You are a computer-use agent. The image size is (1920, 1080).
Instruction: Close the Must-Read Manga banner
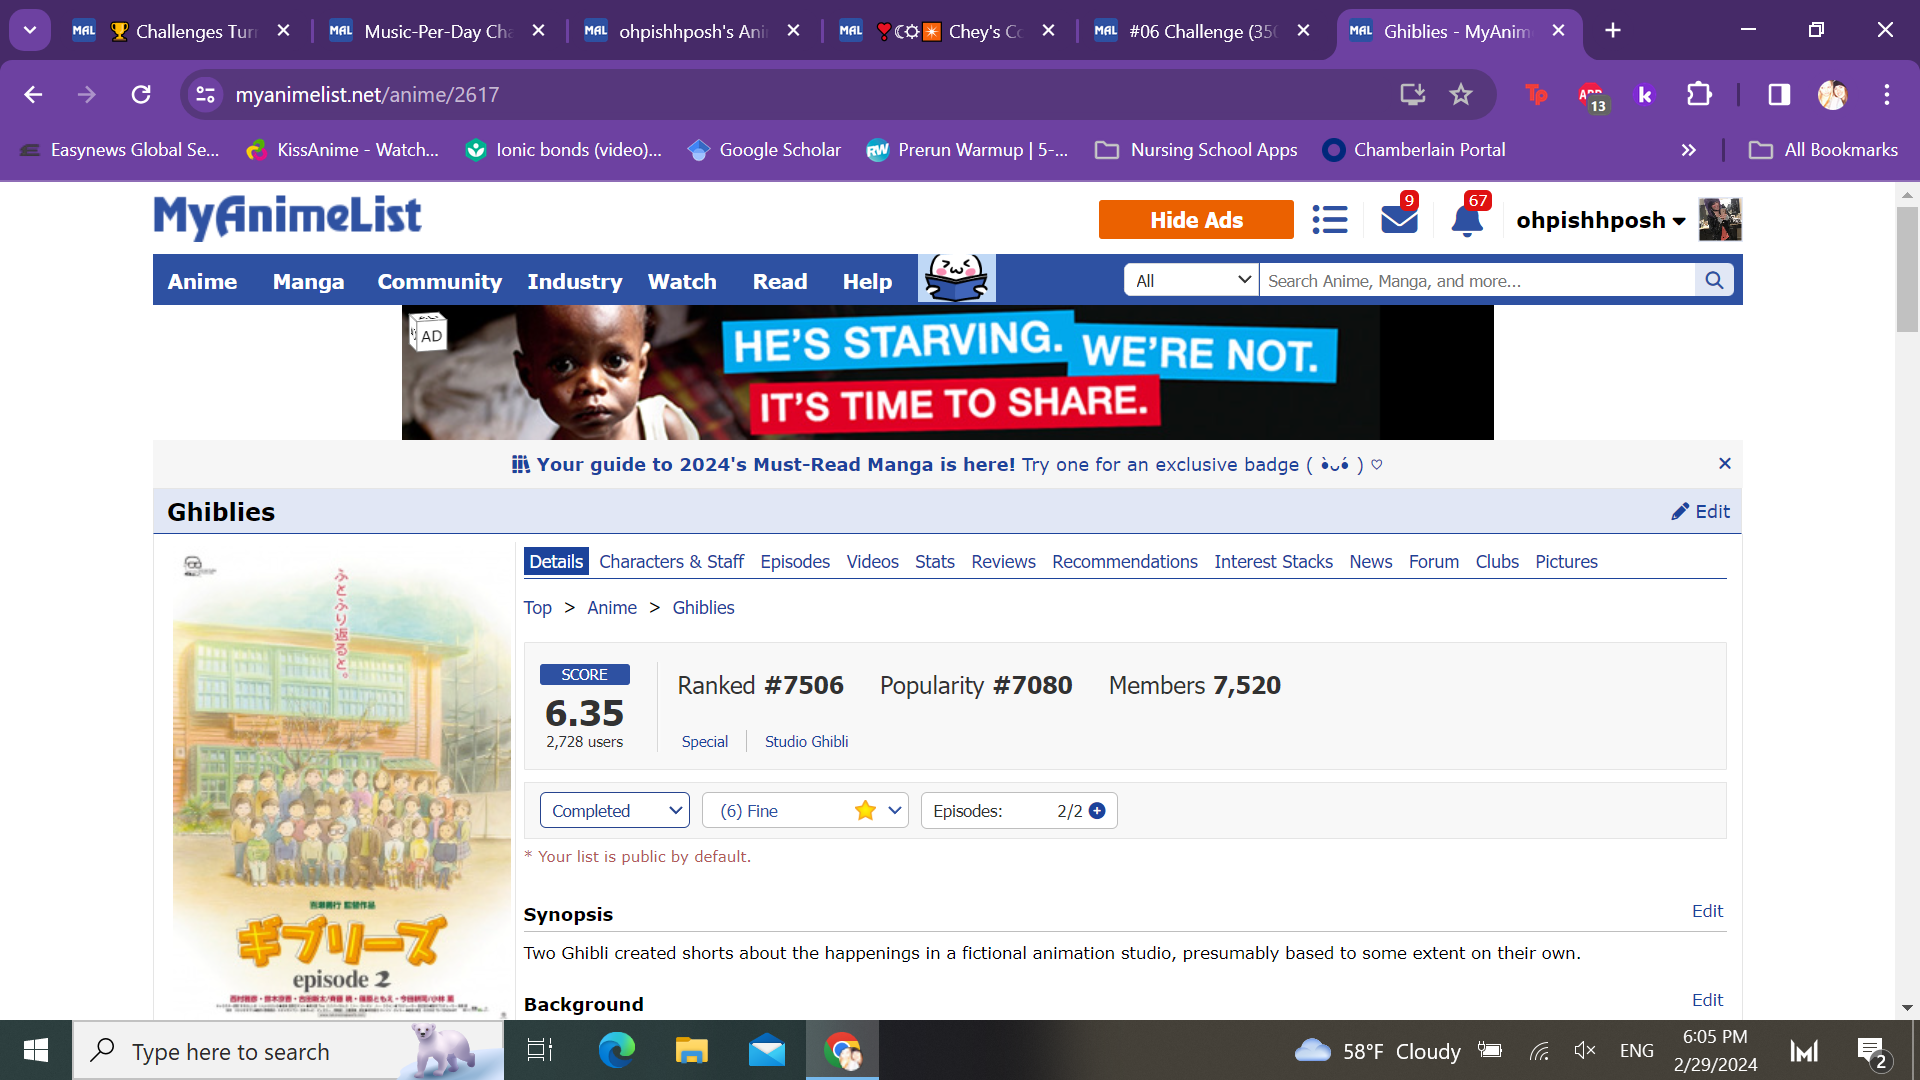pos(1724,464)
